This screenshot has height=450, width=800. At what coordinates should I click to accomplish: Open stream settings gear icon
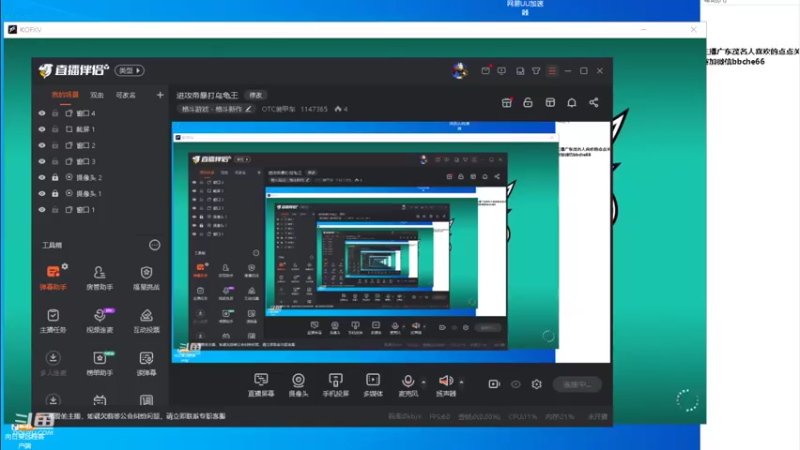tap(536, 384)
